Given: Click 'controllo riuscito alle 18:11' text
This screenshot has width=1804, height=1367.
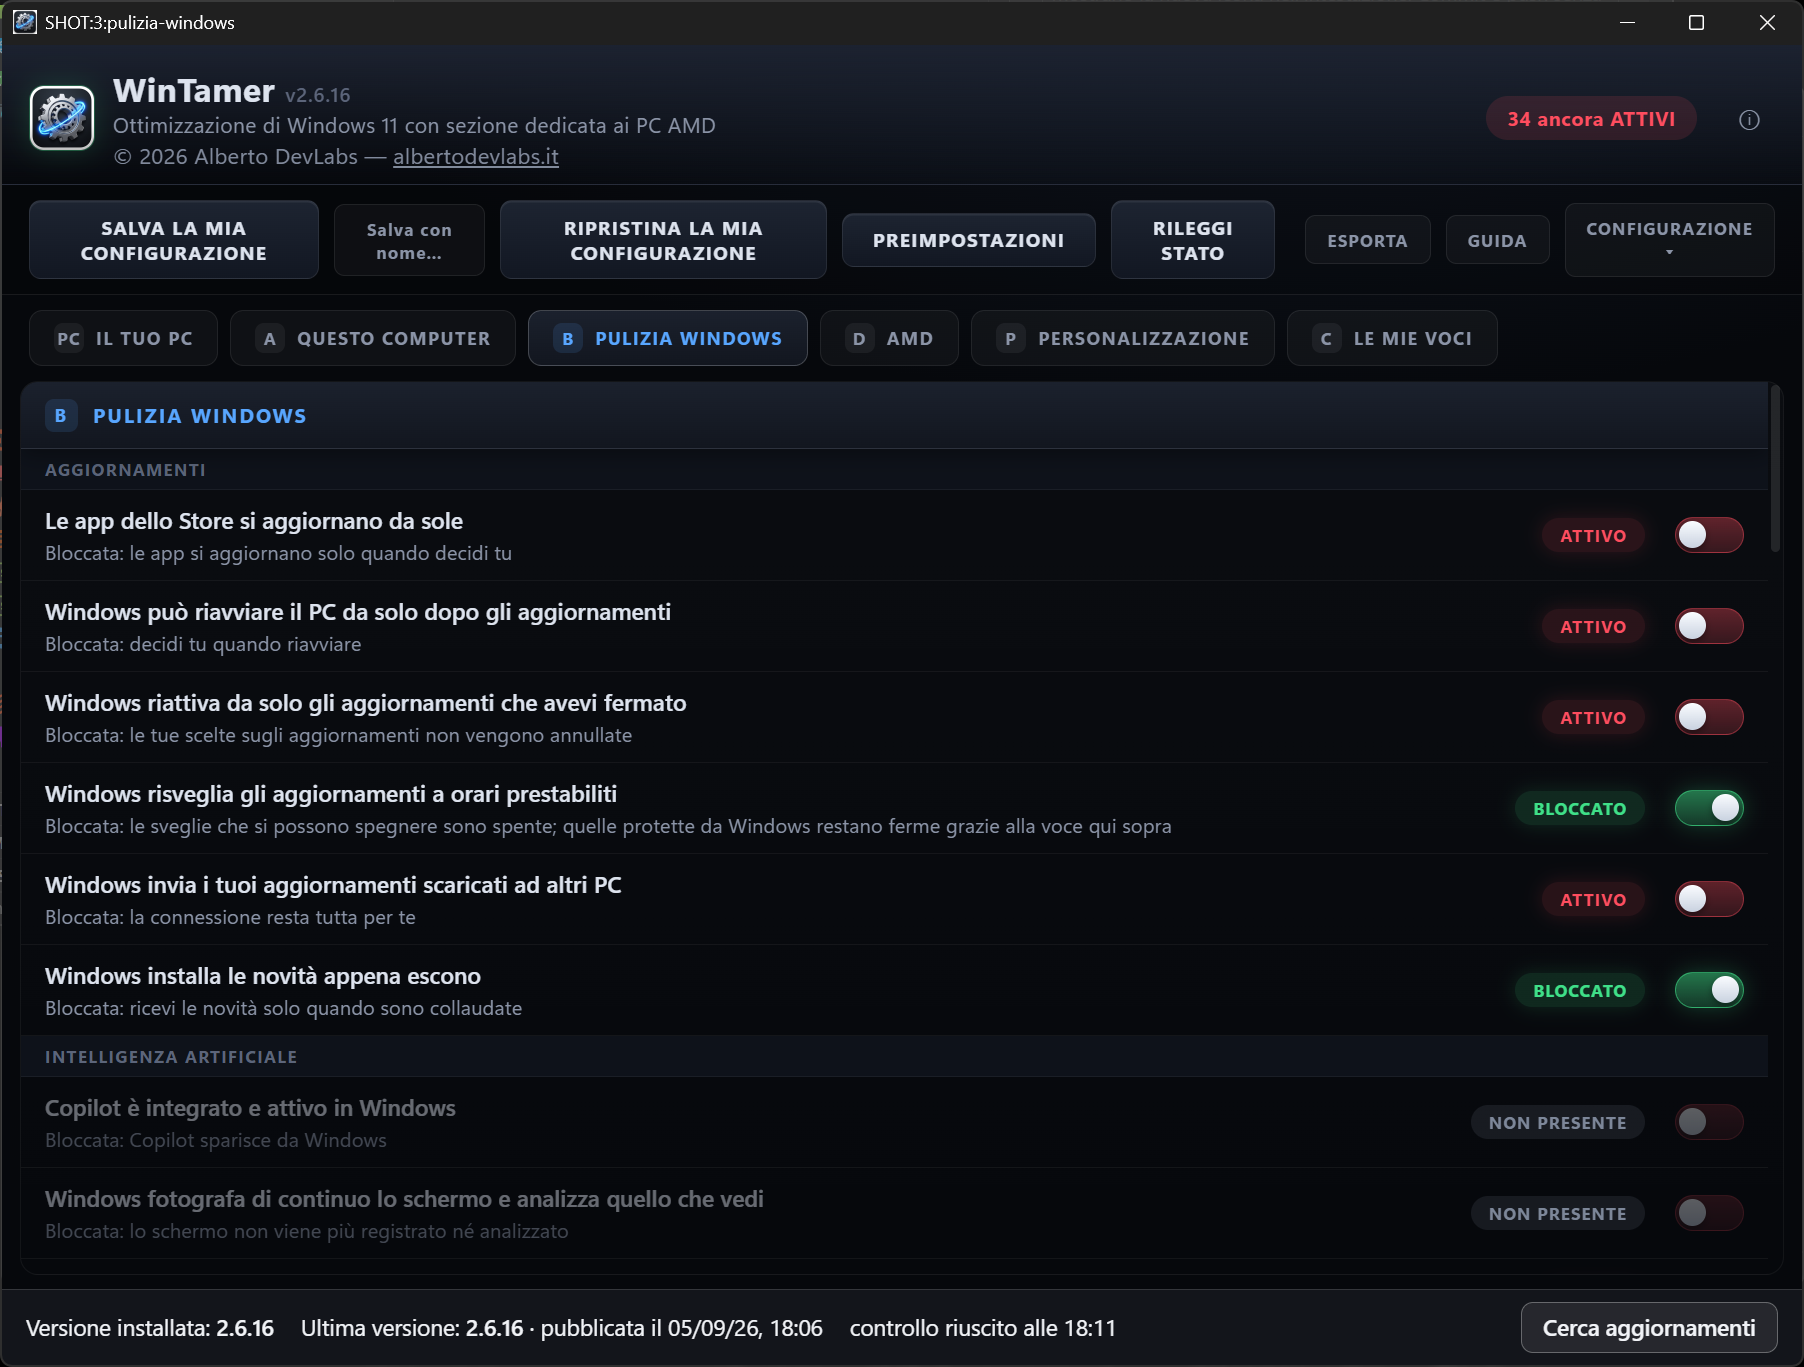Looking at the screenshot, I should [983, 1328].
